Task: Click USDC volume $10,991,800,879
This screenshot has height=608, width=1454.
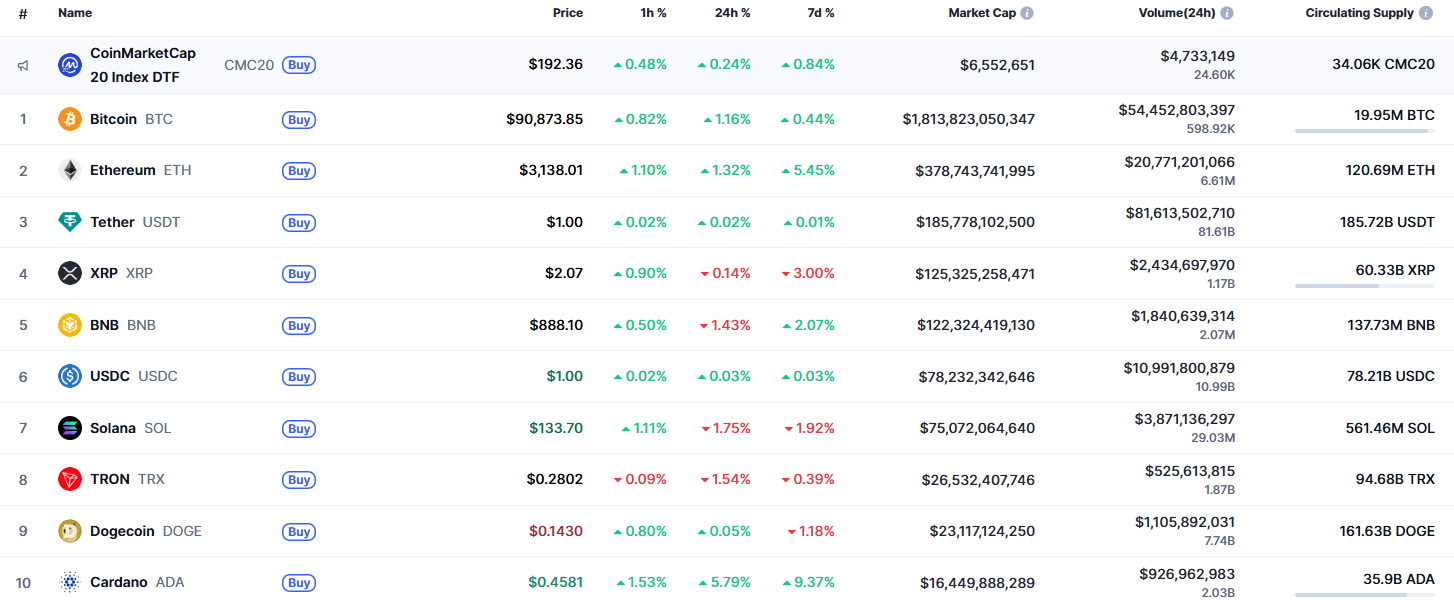Action: [x=1180, y=368]
